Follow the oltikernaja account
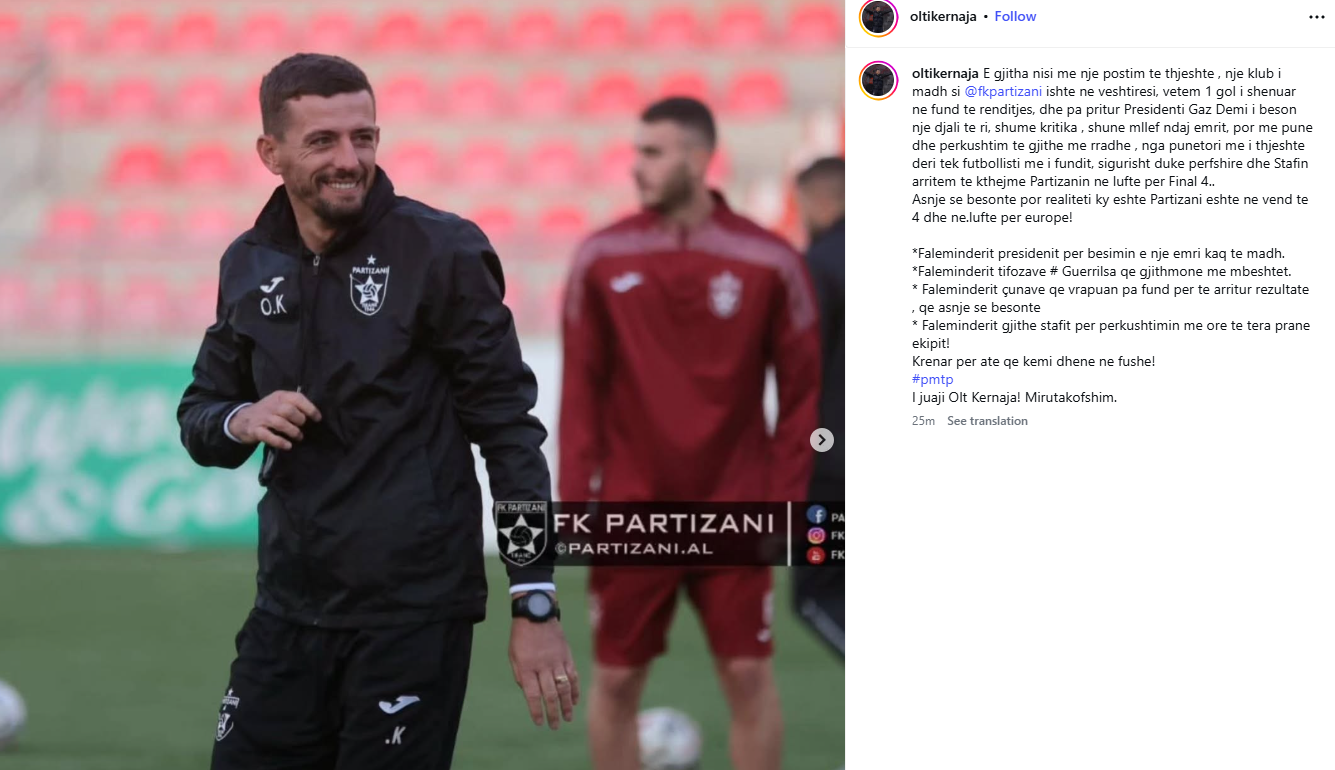Image resolution: width=1335 pixels, height=770 pixels. (1015, 17)
